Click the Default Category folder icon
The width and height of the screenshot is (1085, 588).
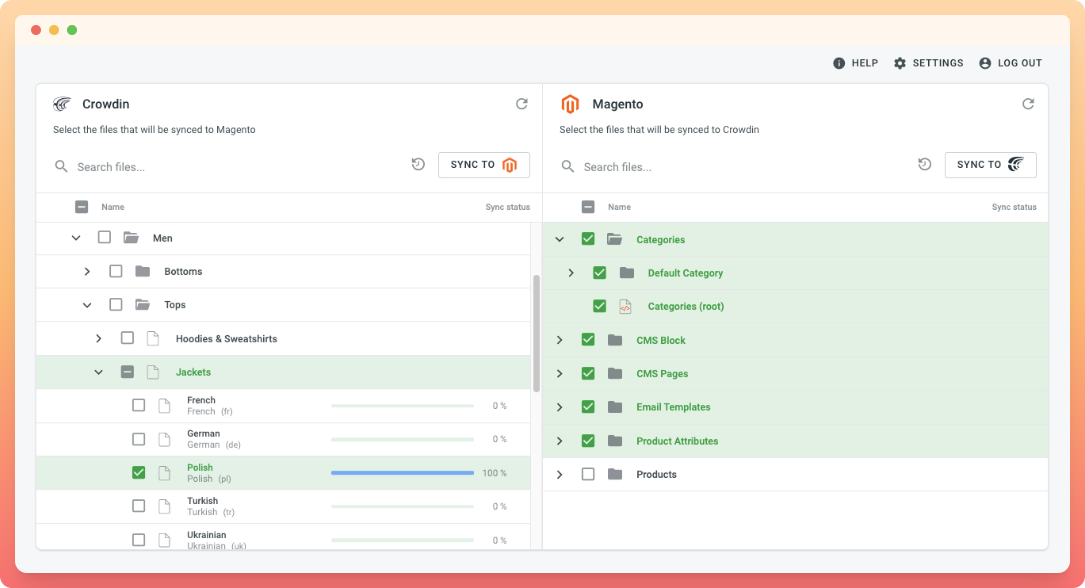[626, 273]
